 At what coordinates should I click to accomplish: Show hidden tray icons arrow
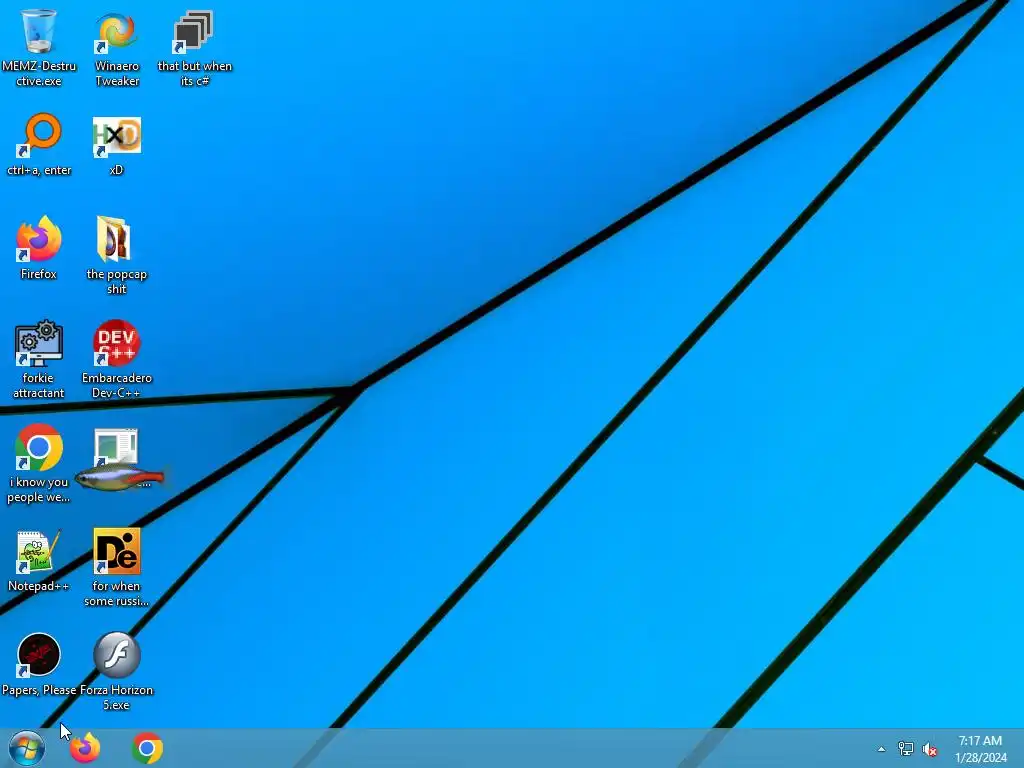point(881,749)
